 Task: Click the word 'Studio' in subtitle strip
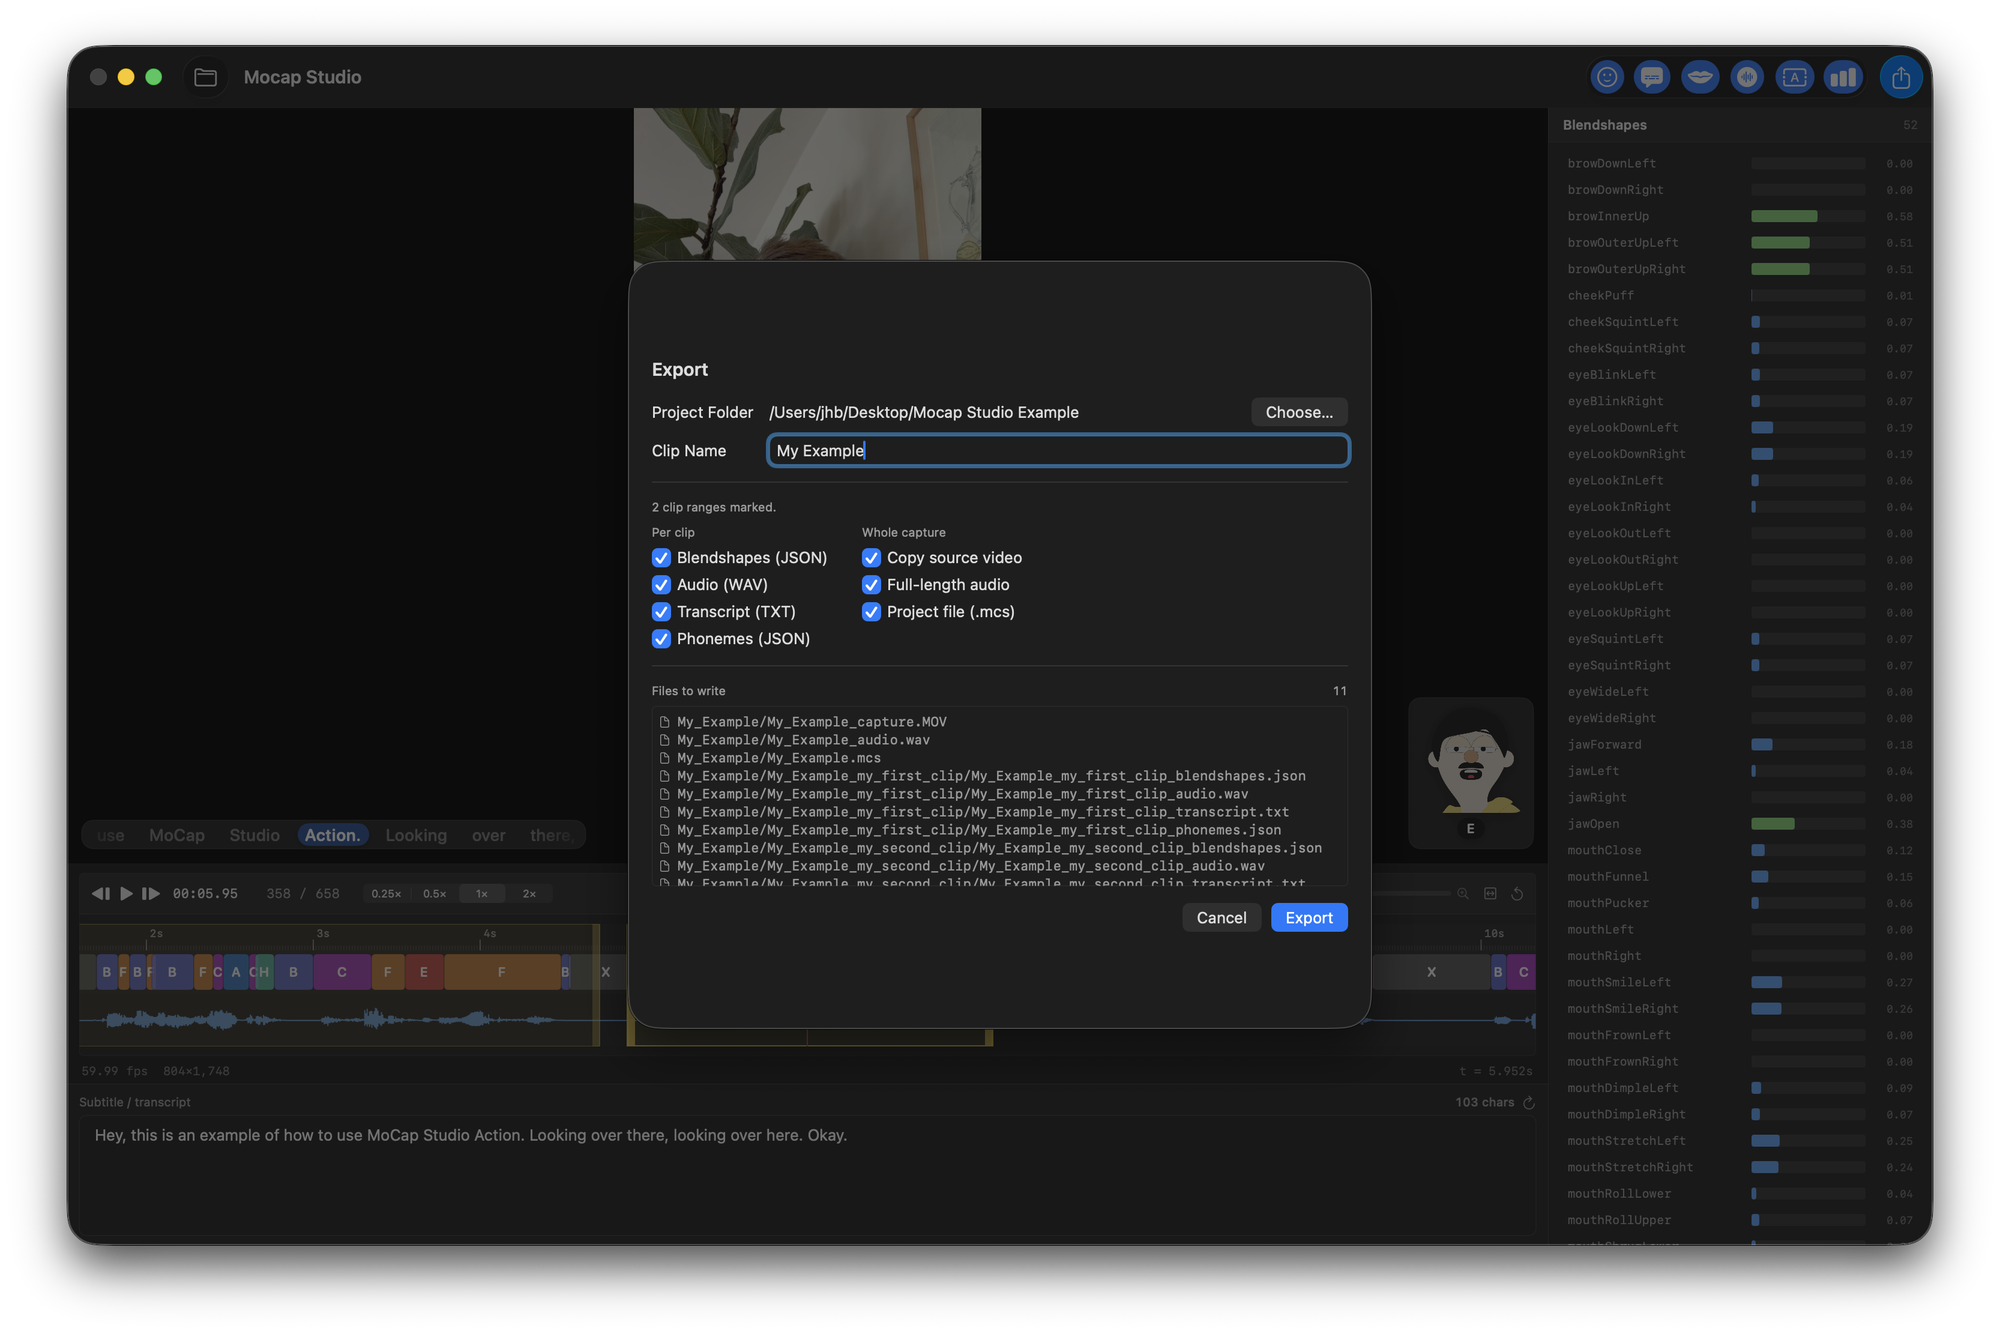tap(254, 835)
